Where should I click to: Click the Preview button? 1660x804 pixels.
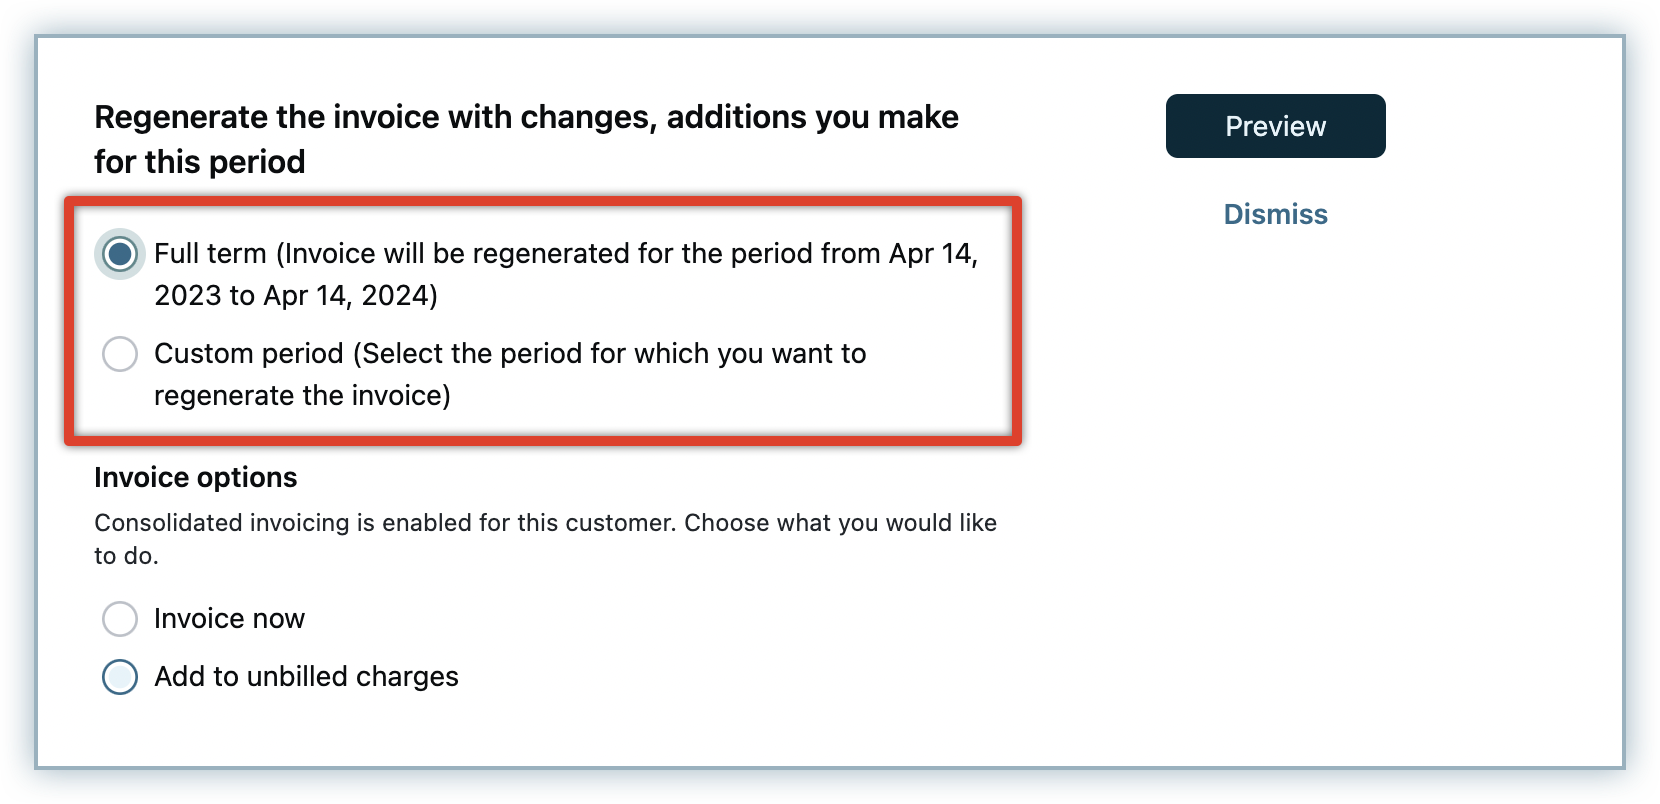tap(1275, 126)
